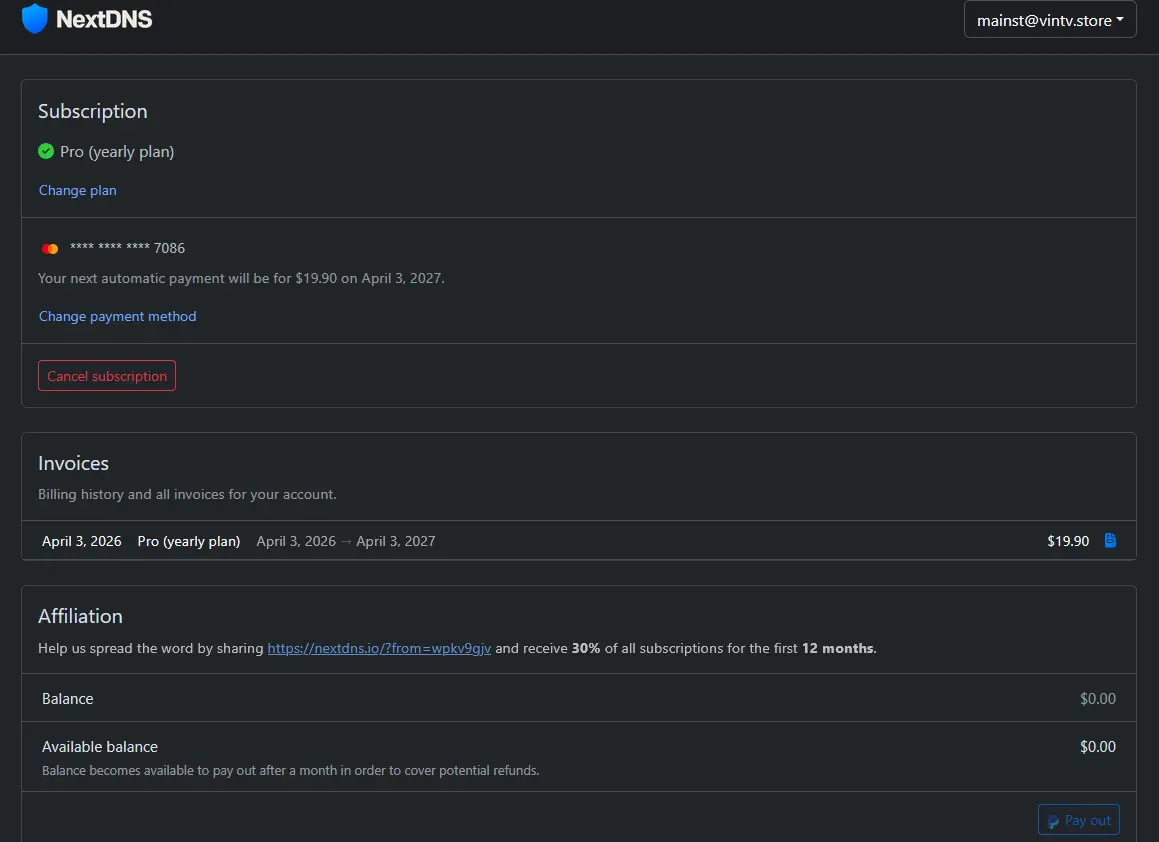The height and width of the screenshot is (842, 1159).
Task: Click the Available balance $0.00 value
Action: coord(1098,747)
